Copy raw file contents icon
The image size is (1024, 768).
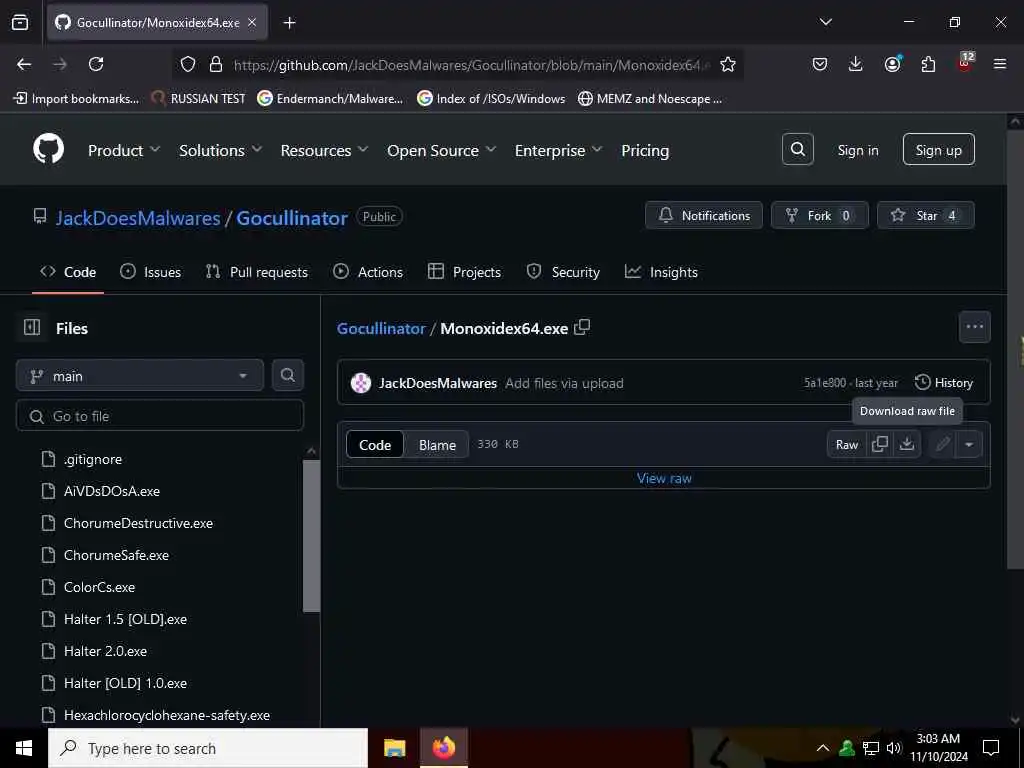click(x=880, y=444)
